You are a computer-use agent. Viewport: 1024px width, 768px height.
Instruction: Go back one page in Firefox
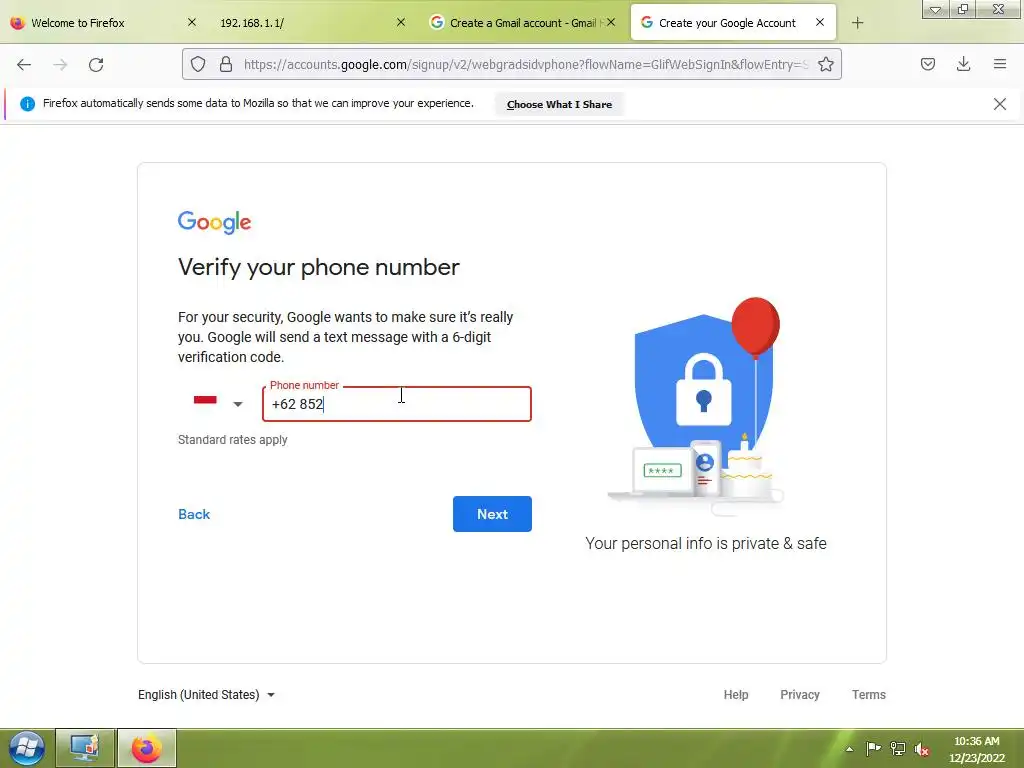(24, 65)
